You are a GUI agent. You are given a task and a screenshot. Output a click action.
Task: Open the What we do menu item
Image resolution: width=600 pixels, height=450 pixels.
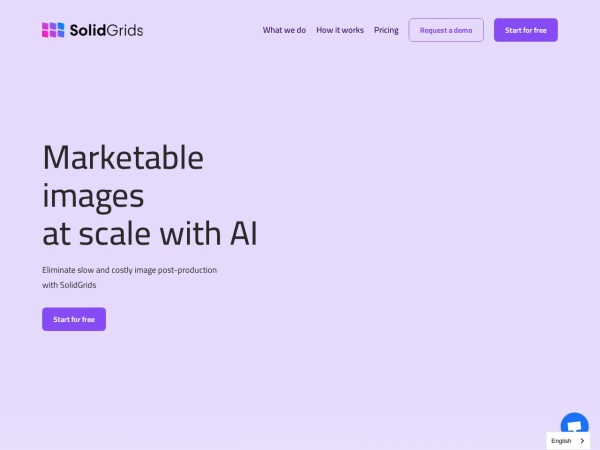click(x=284, y=30)
